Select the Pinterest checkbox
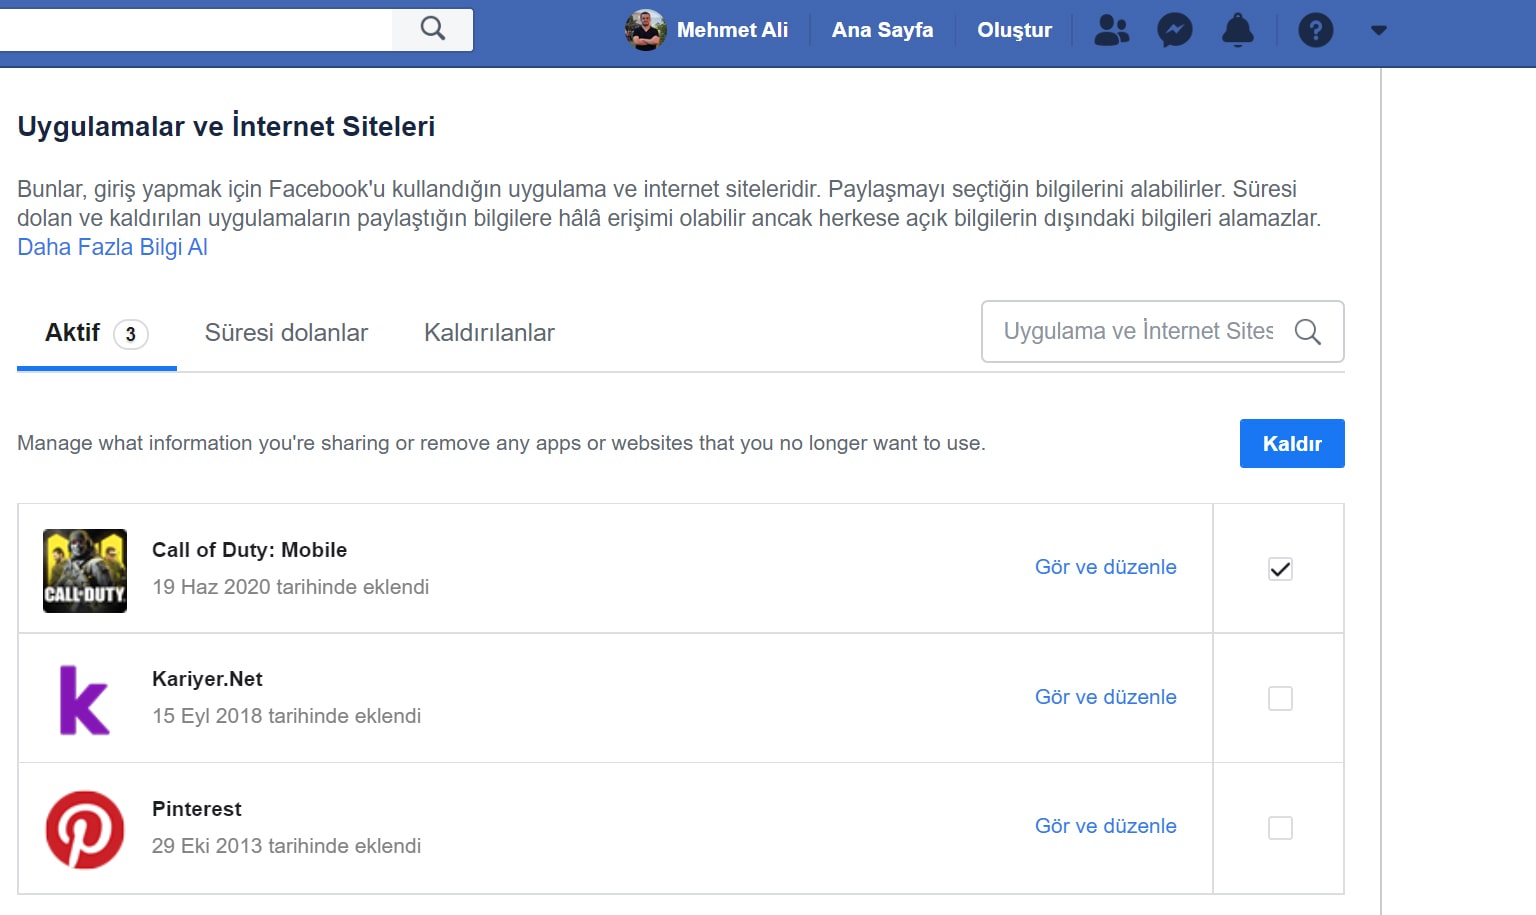The height and width of the screenshot is (915, 1536). [1280, 828]
